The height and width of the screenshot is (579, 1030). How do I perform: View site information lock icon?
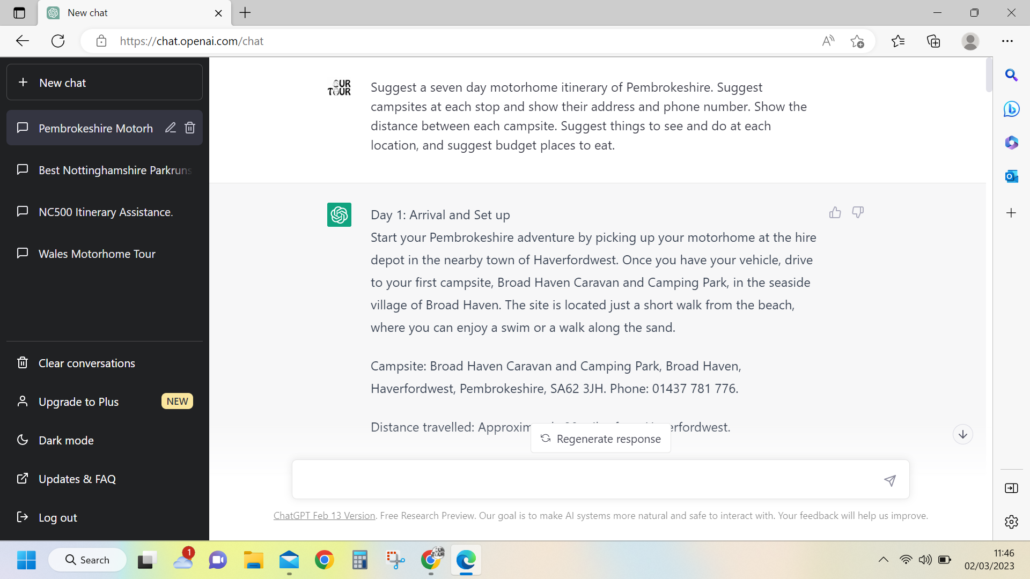pos(101,41)
